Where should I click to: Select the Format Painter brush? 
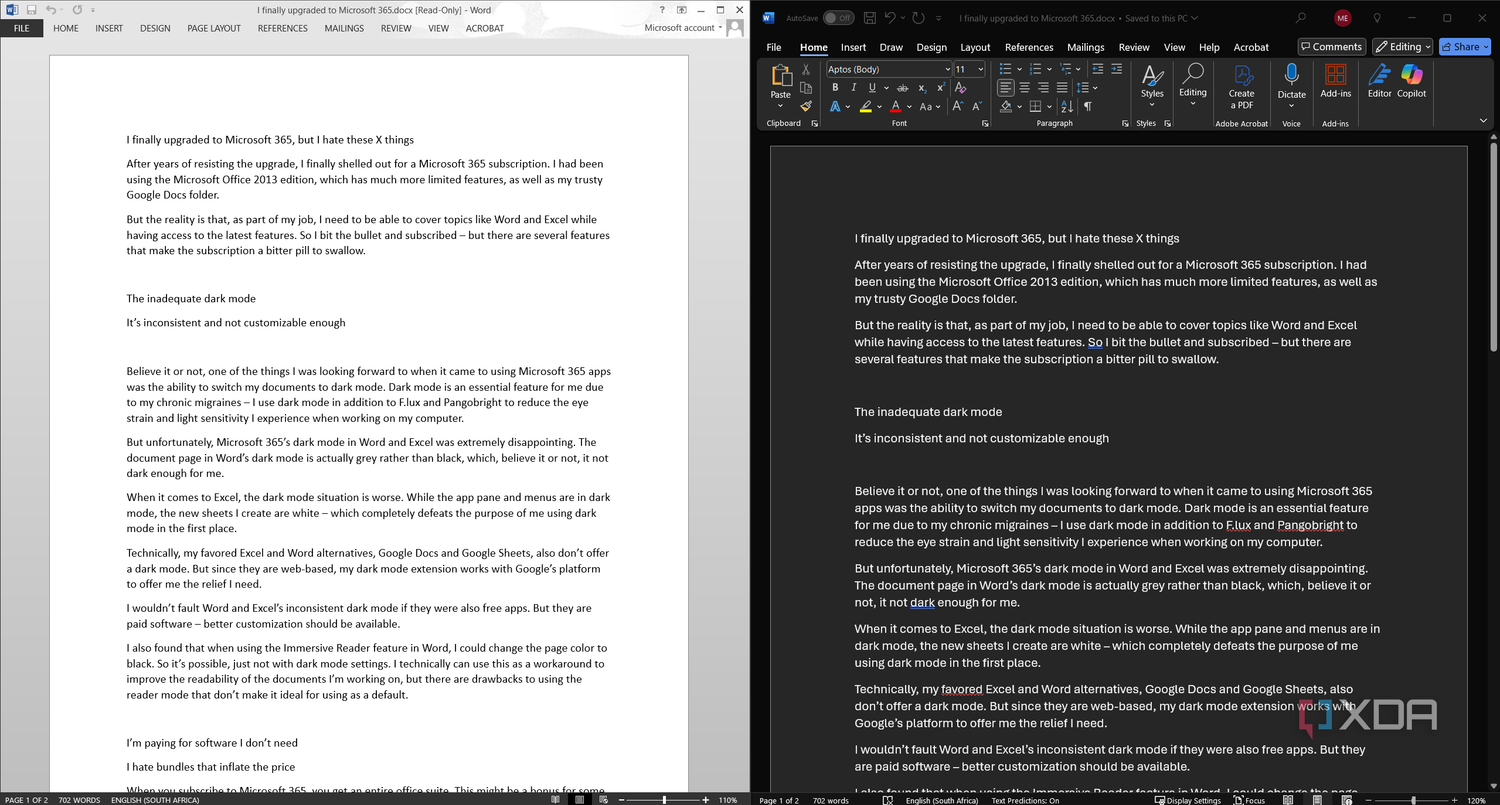806,106
